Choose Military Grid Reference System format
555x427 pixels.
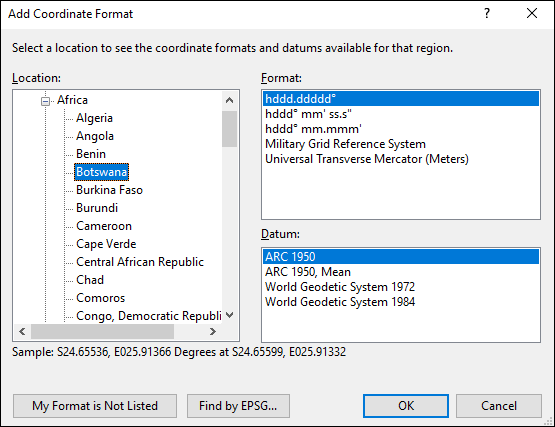(x=401, y=144)
